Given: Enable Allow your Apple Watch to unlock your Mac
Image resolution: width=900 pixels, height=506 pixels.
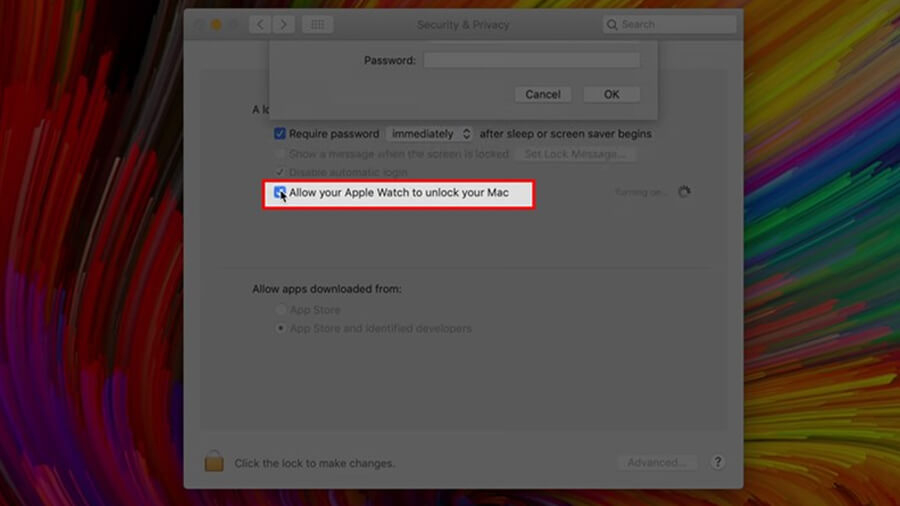Looking at the screenshot, I should 280,192.
